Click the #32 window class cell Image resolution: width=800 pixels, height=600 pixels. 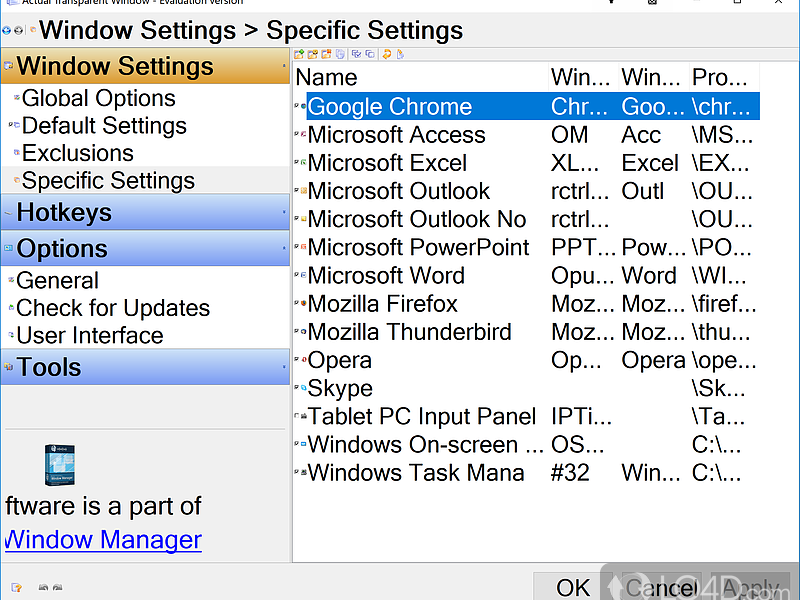(x=570, y=472)
